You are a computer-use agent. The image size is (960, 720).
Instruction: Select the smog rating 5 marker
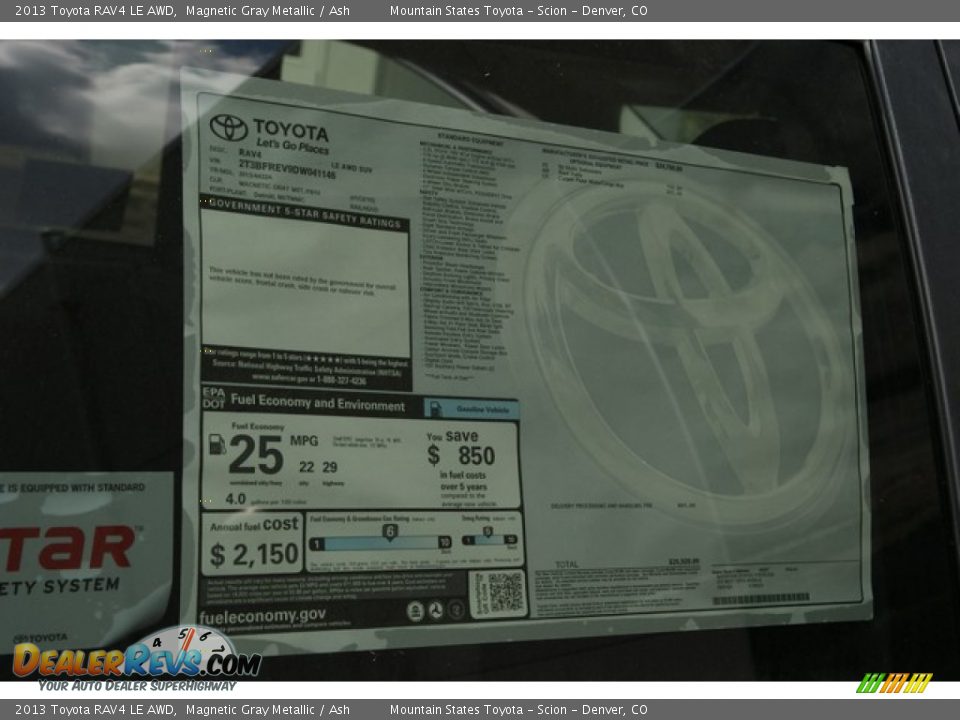coord(487,531)
